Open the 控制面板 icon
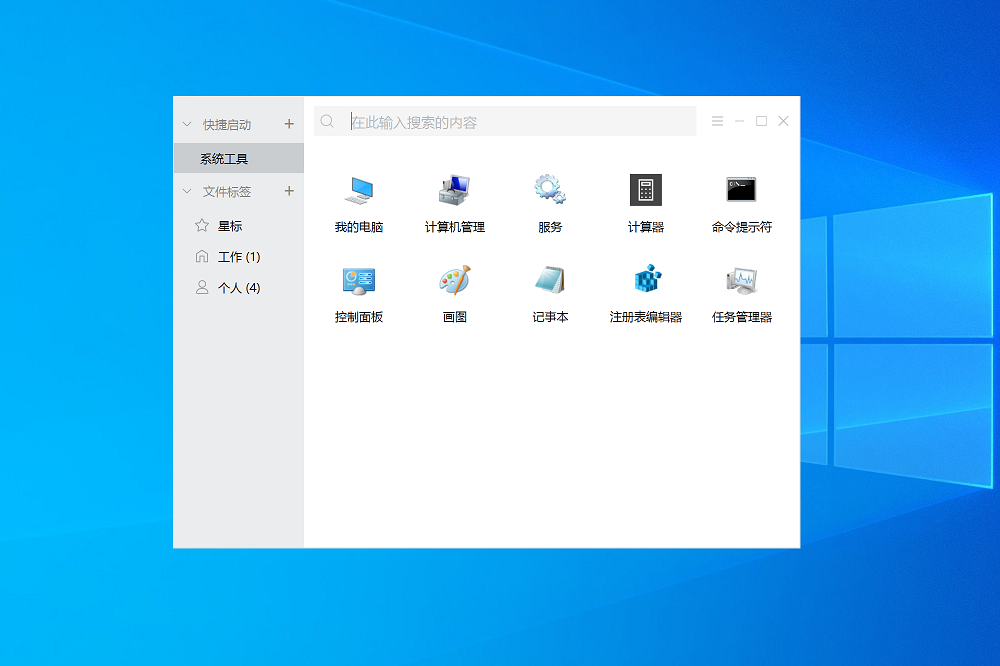Image resolution: width=1000 pixels, height=666 pixels. click(358, 281)
